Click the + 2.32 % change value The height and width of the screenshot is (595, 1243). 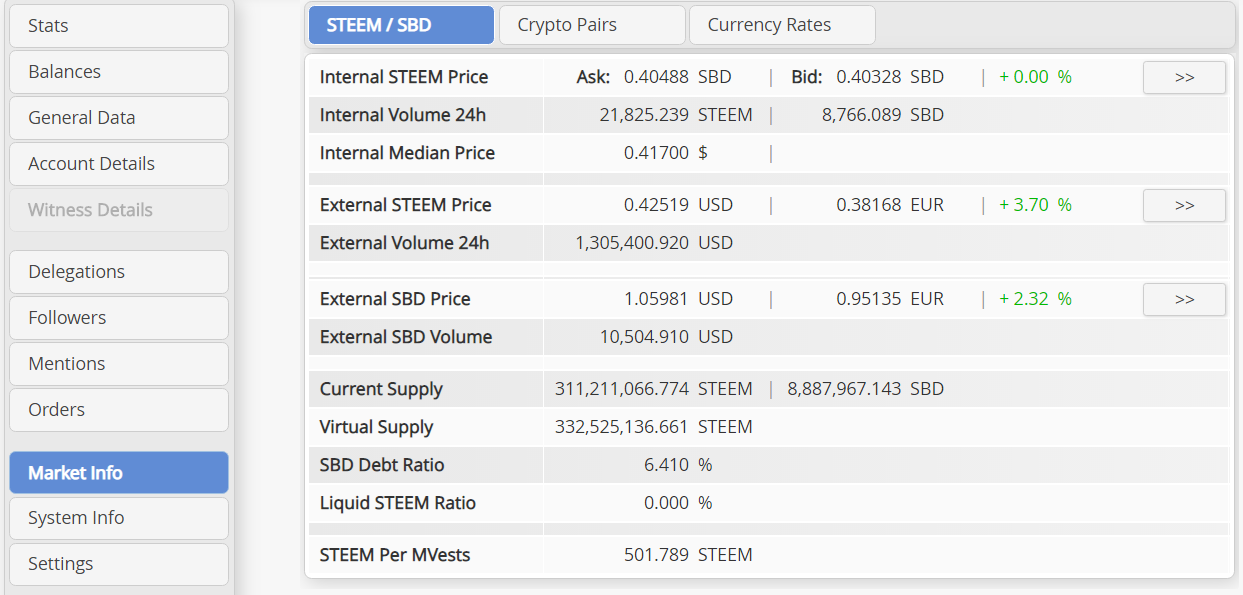point(1035,299)
